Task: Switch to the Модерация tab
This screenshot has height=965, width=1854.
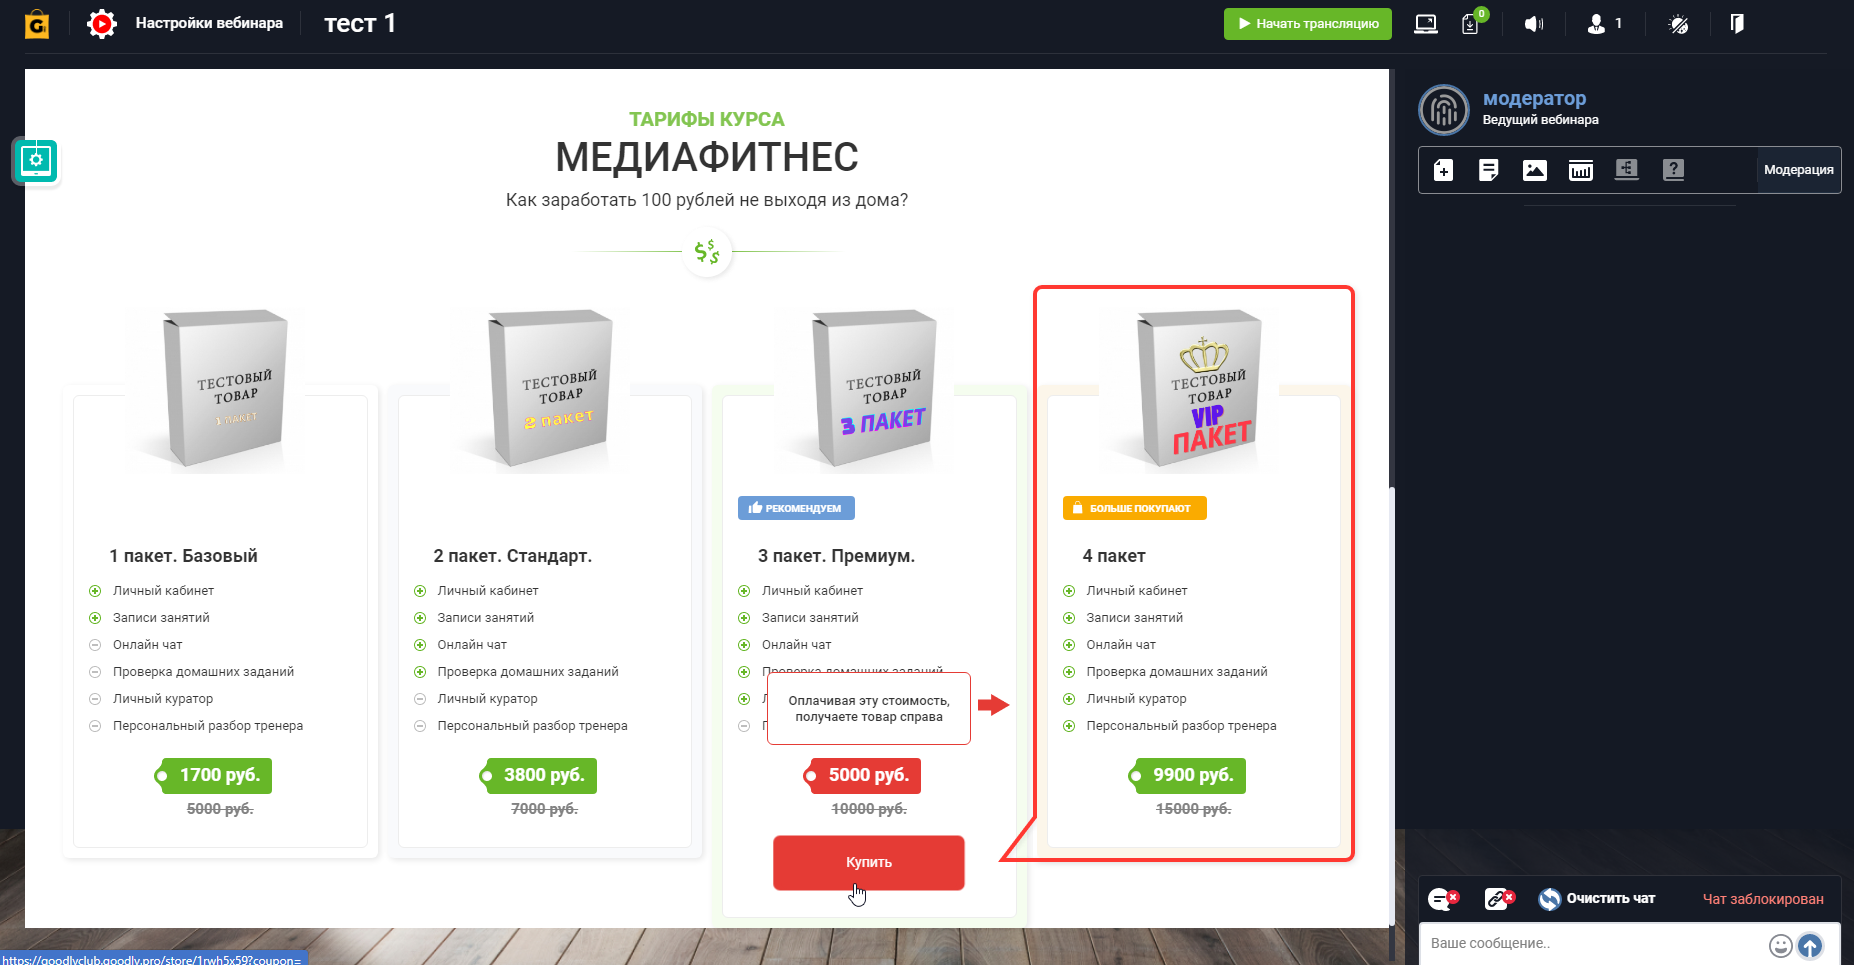Action: tap(1798, 170)
